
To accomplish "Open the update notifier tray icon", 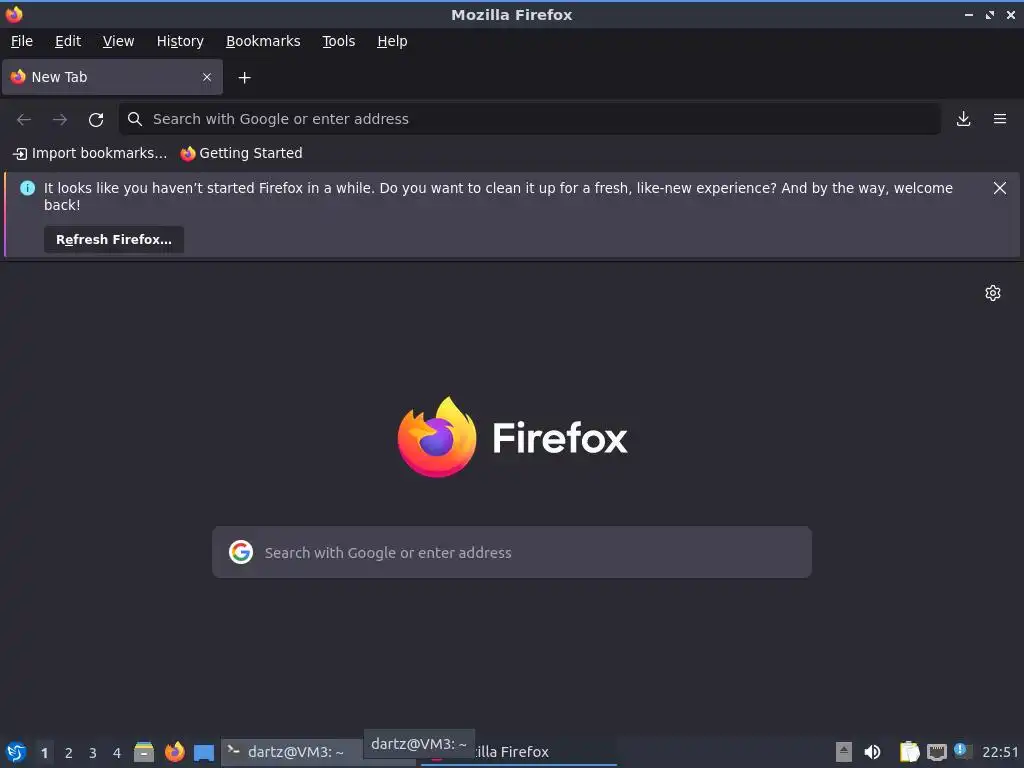I will [x=963, y=751].
